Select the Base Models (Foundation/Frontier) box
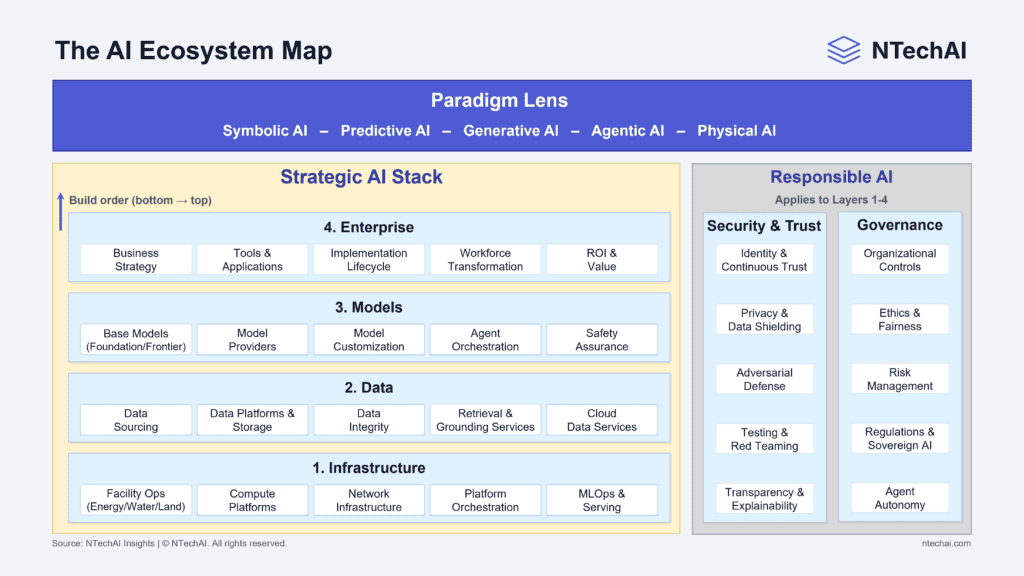Screen dimensions: 1024x576 click(x=135, y=339)
